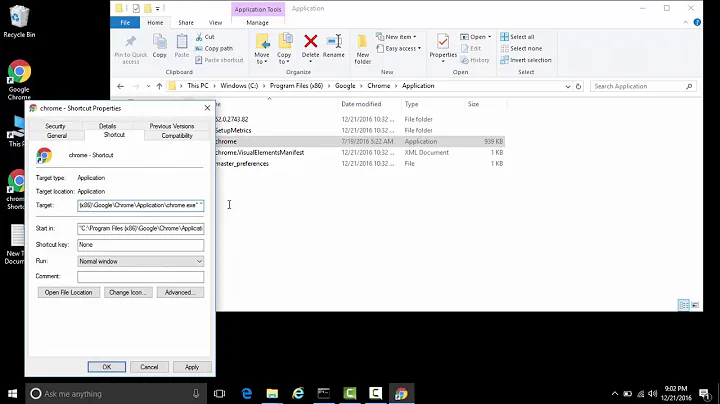Create a New folder
Image resolution: width=720 pixels, height=404 pixels.
(x=362, y=49)
